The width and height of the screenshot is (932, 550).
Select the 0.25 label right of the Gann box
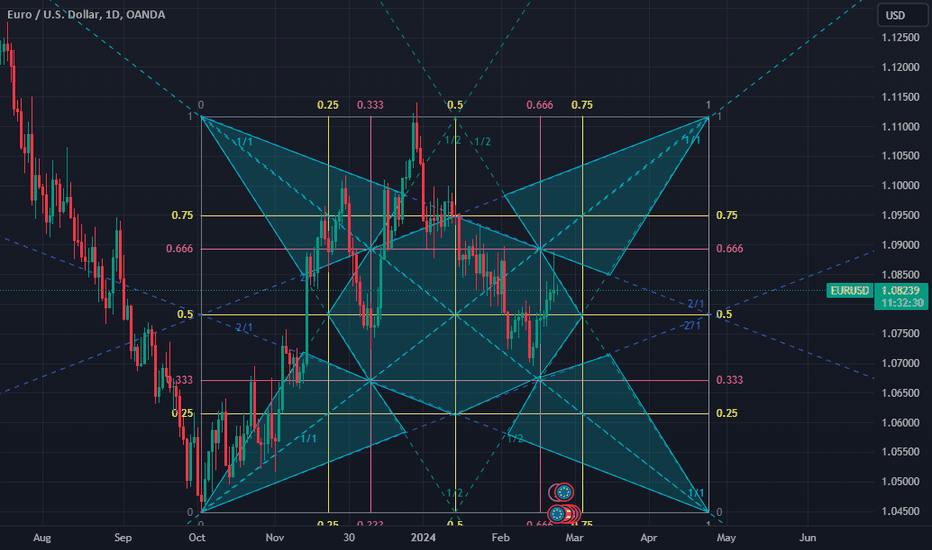tap(727, 413)
